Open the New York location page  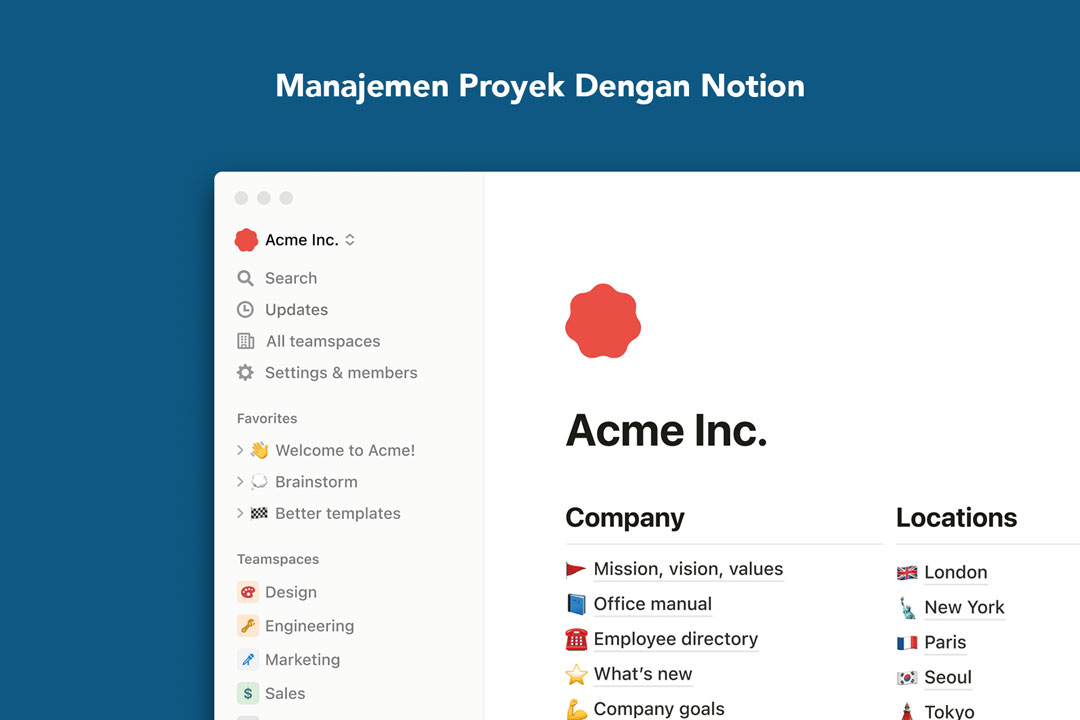964,608
